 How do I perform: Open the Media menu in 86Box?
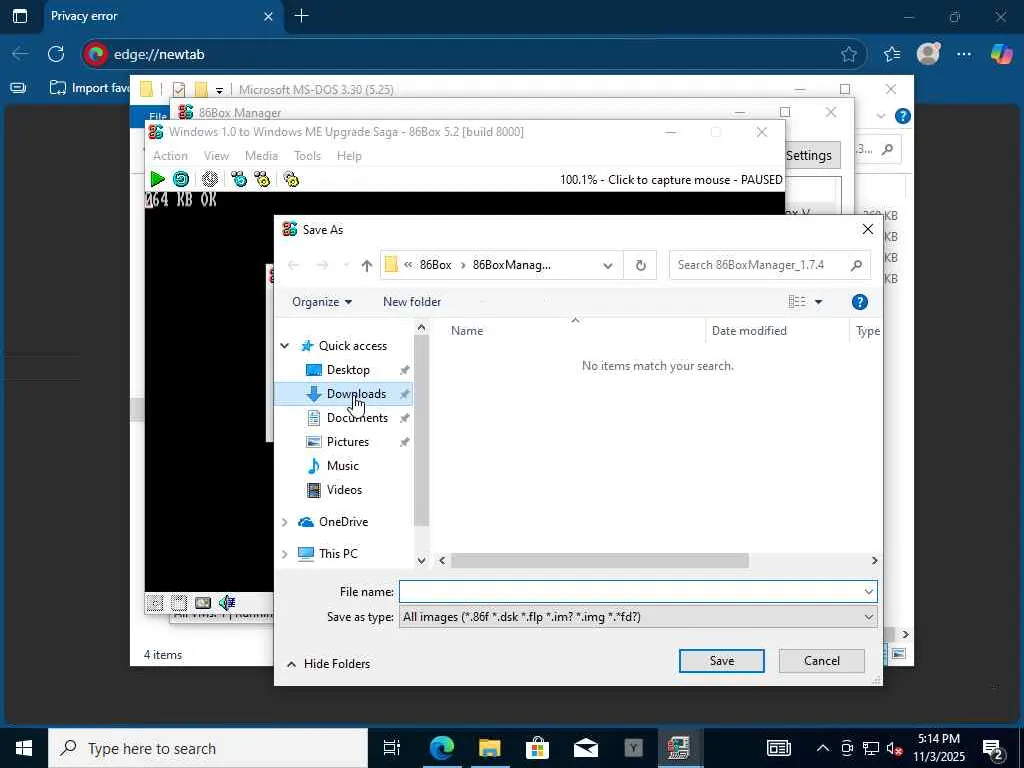(261, 155)
